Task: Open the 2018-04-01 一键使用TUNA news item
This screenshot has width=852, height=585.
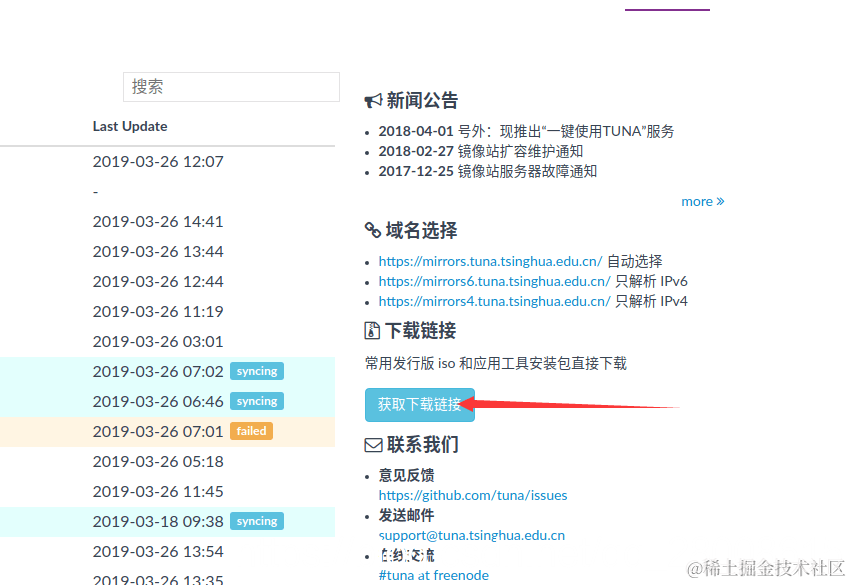Action: pos(526,131)
